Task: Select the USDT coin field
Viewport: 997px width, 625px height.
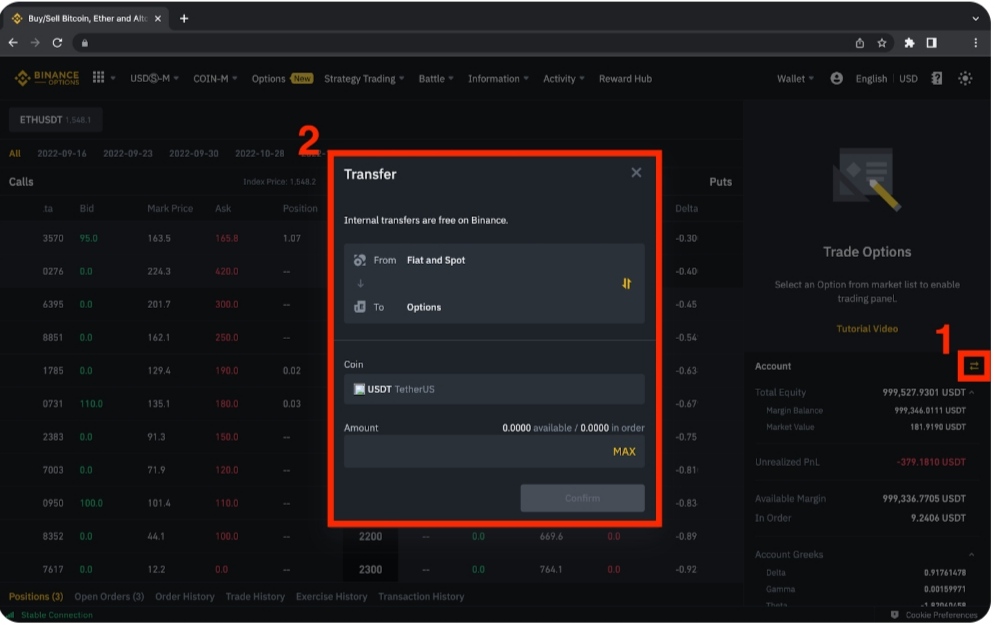Action: [x=494, y=389]
